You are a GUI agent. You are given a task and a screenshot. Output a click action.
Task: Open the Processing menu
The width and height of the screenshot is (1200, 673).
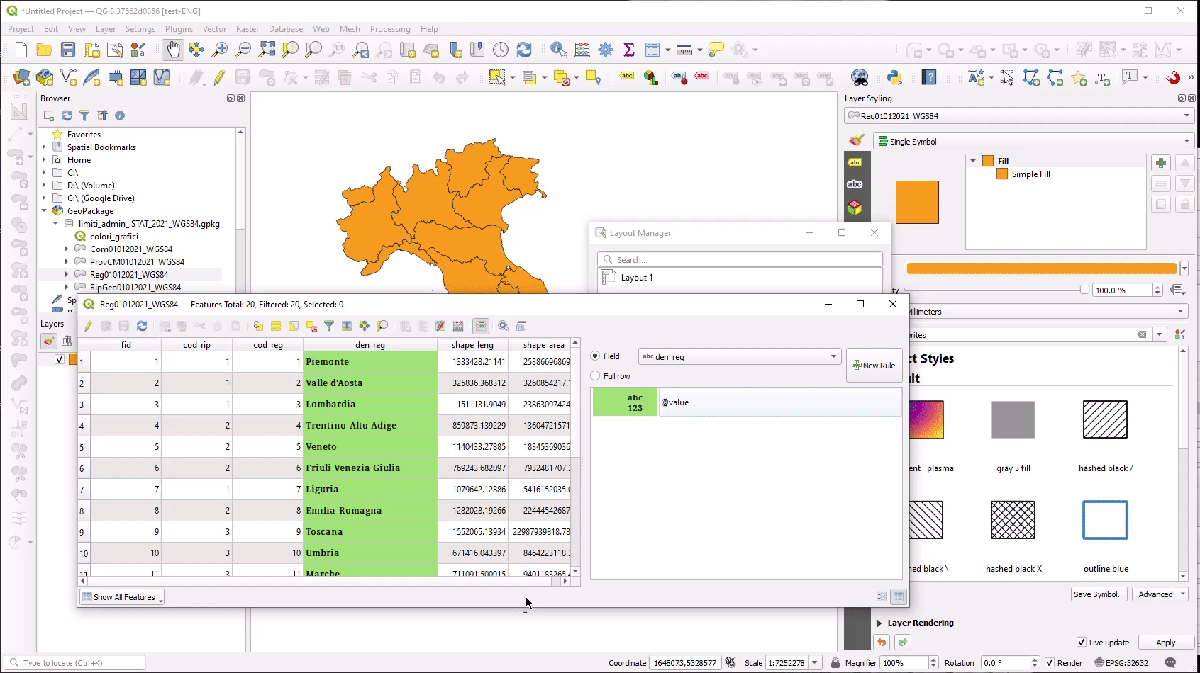click(x=390, y=29)
